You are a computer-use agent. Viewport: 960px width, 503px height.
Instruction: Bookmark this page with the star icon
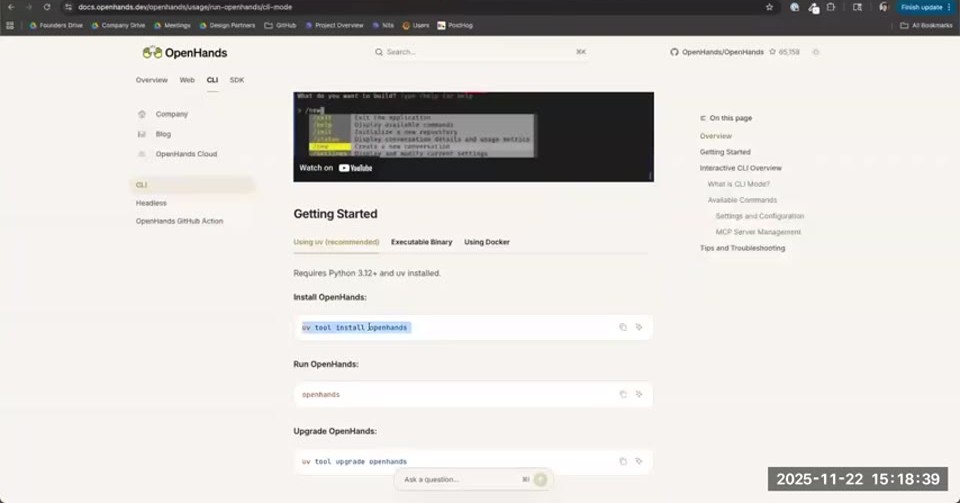(x=769, y=7)
